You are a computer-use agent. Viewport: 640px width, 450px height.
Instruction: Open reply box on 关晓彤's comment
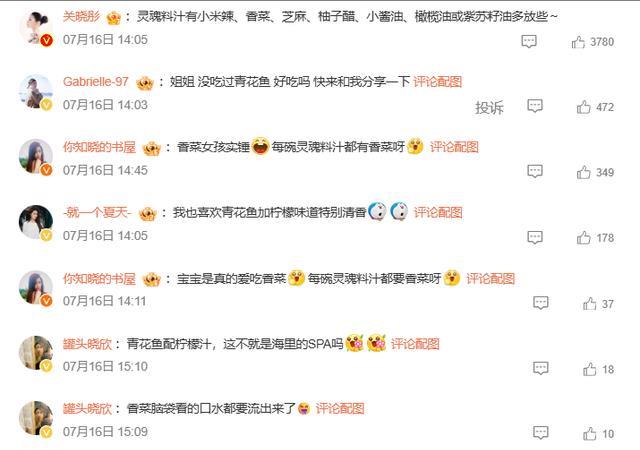point(529,41)
